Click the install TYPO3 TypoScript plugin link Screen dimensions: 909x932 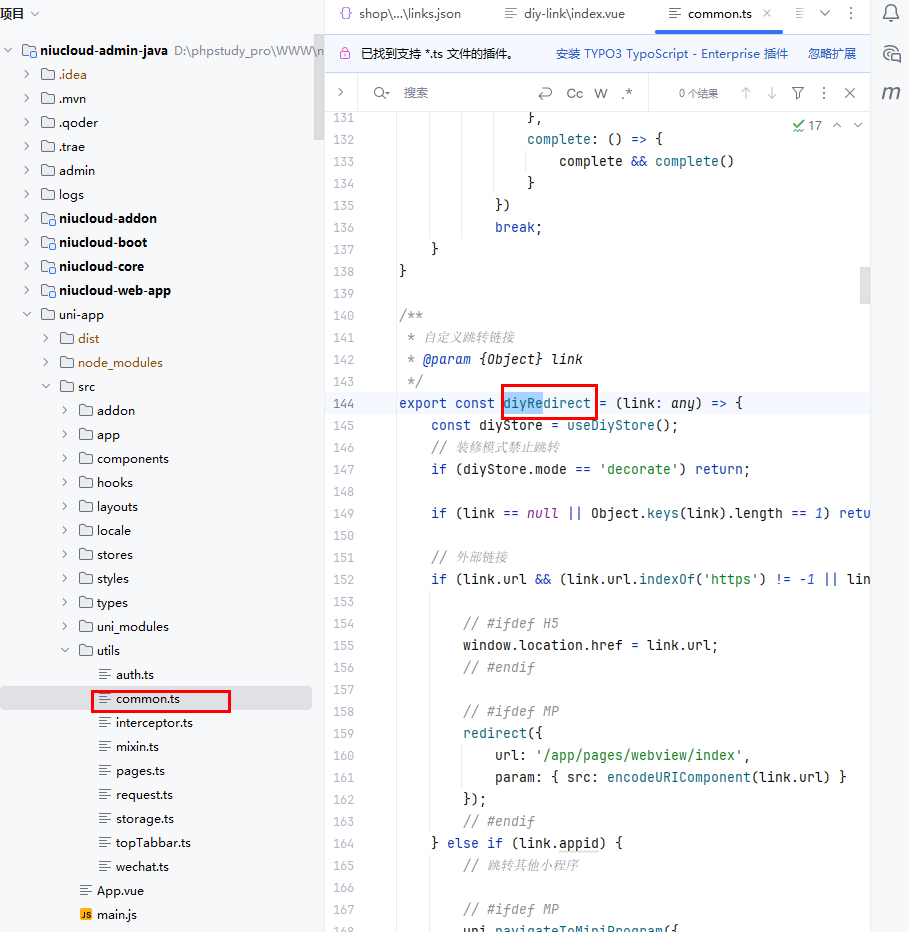[671, 54]
